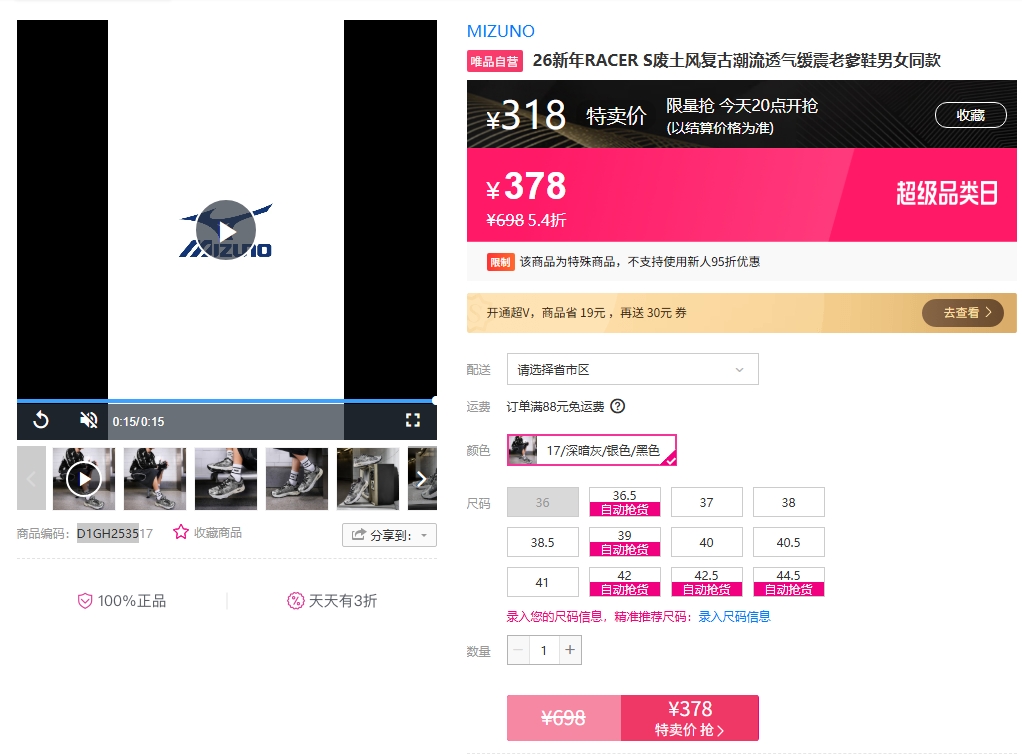Open the MIZUNO brand link

point(501,31)
